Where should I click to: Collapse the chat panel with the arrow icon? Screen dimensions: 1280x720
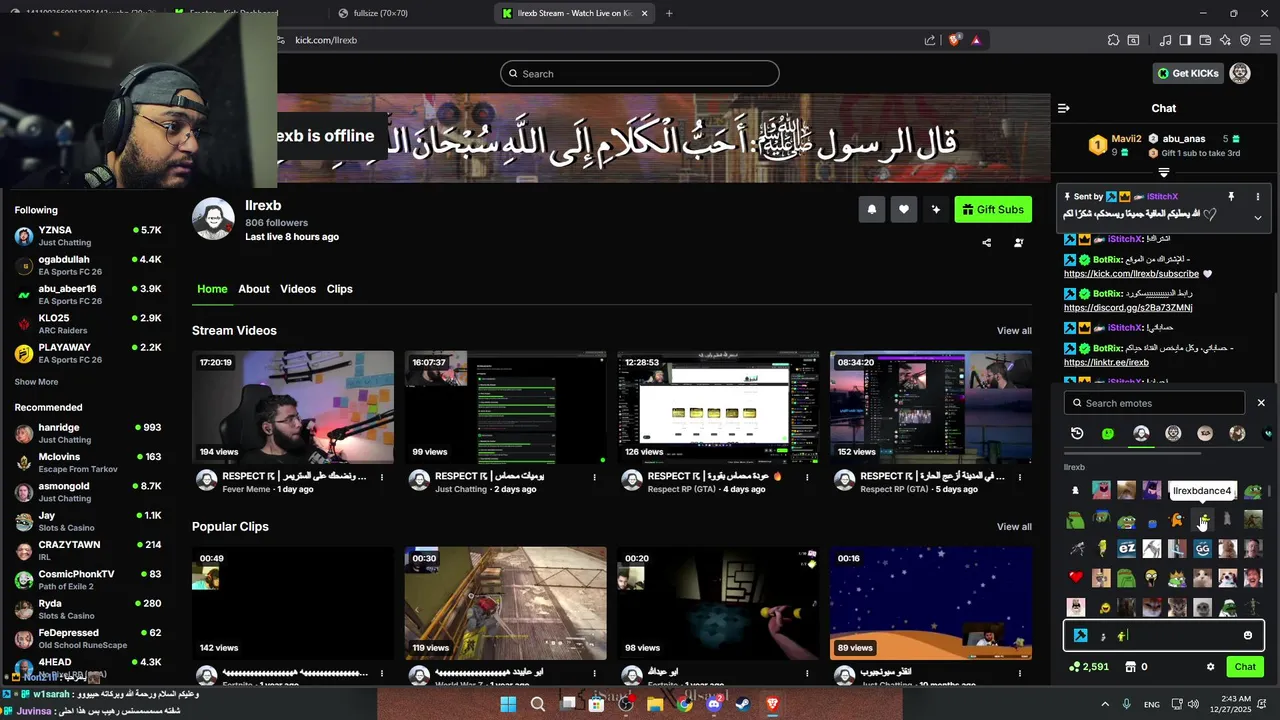click(x=1064, y=108)
